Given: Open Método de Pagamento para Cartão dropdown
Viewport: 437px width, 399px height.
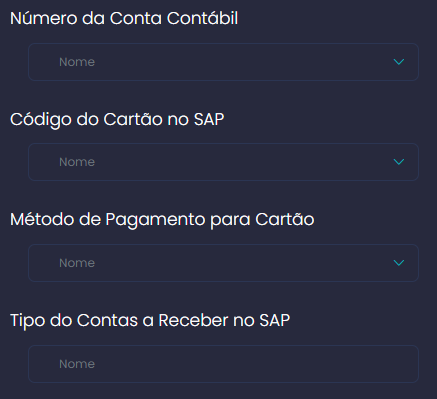Looking at the screenshot, I should (223, 263).
